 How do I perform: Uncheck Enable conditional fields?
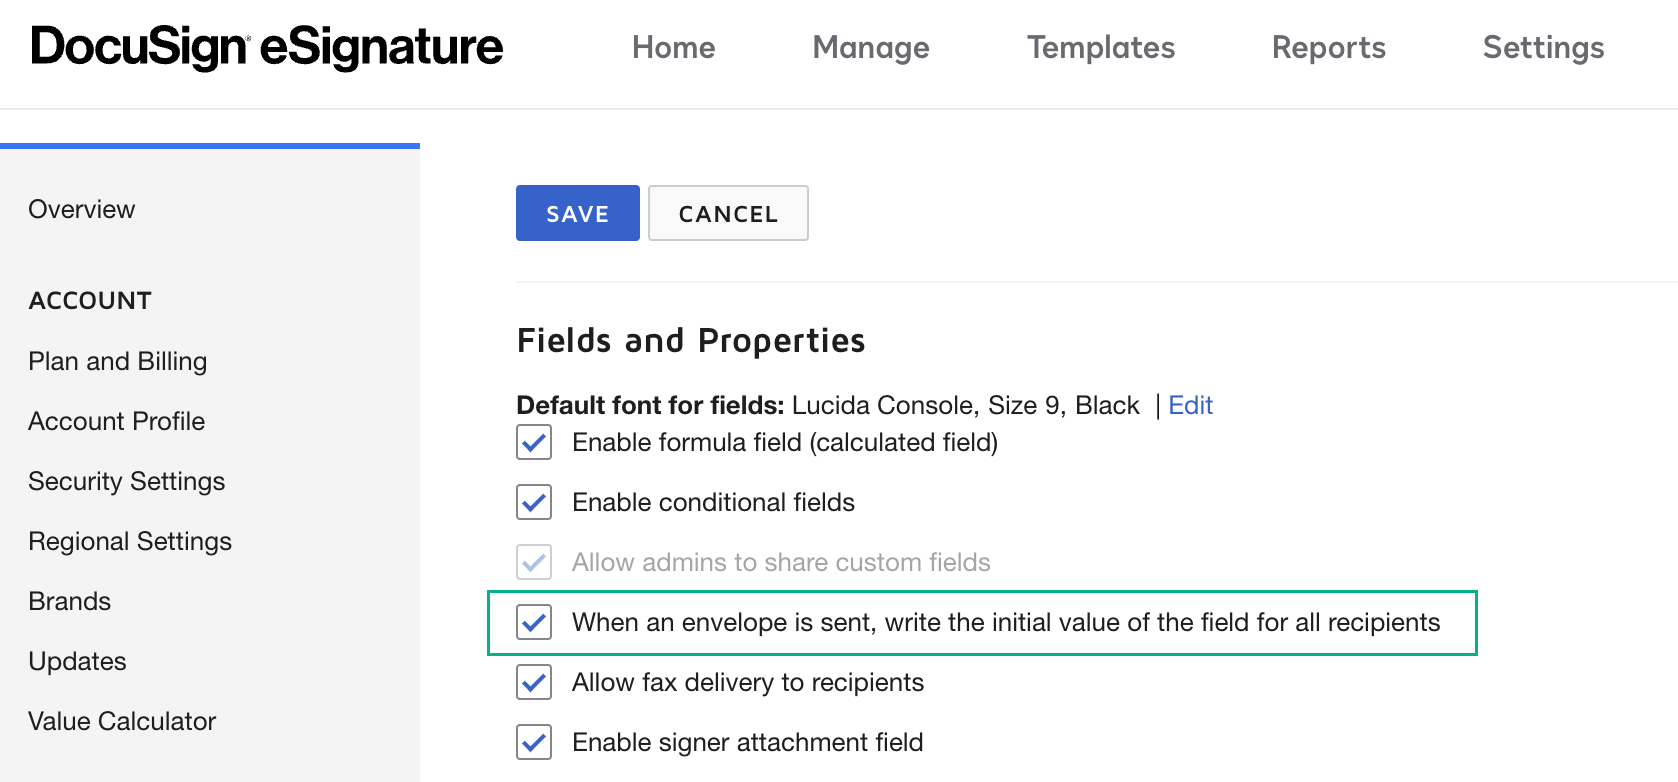point(534,502)
